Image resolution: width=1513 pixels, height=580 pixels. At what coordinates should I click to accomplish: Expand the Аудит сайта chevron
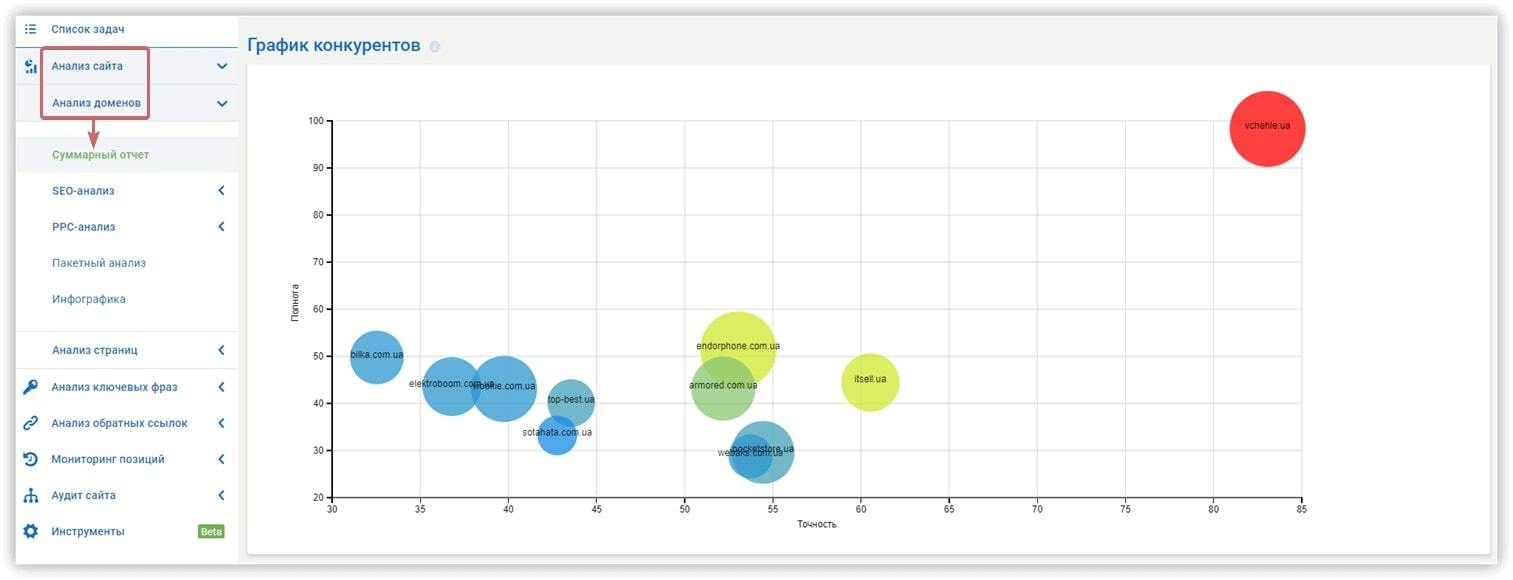tap(222, 495)
